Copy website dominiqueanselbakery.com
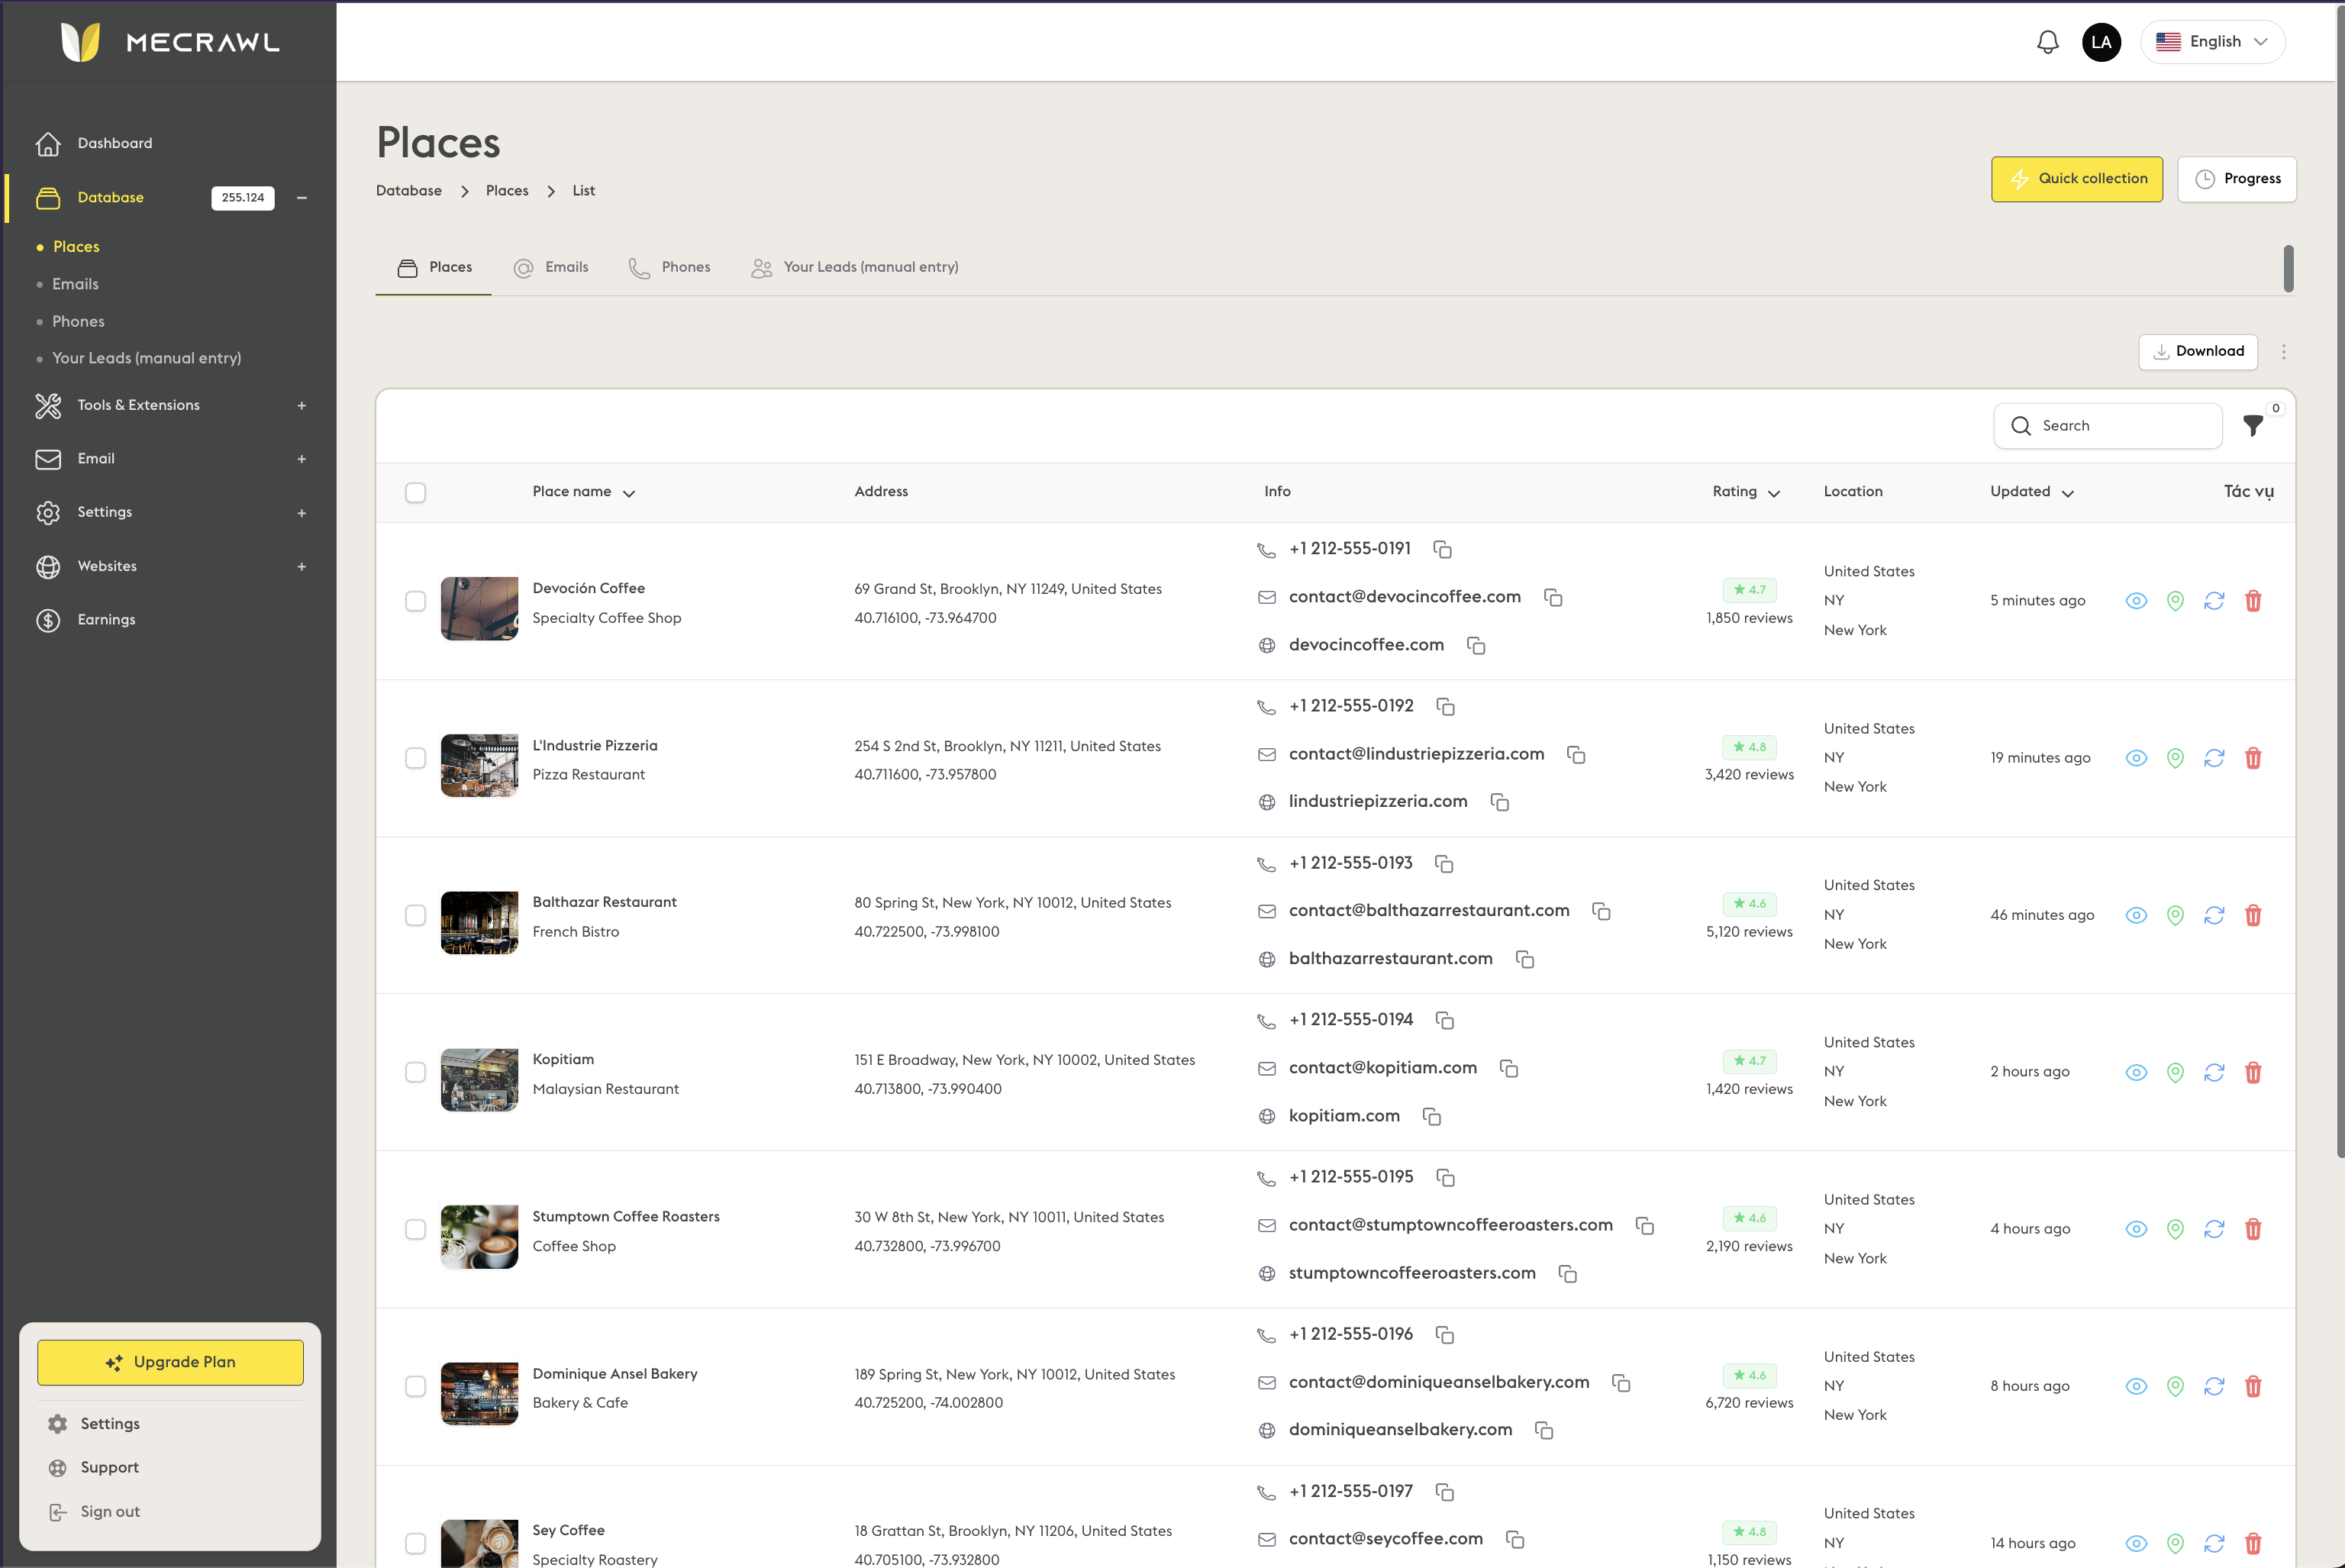 [x=1544, y=1430]
